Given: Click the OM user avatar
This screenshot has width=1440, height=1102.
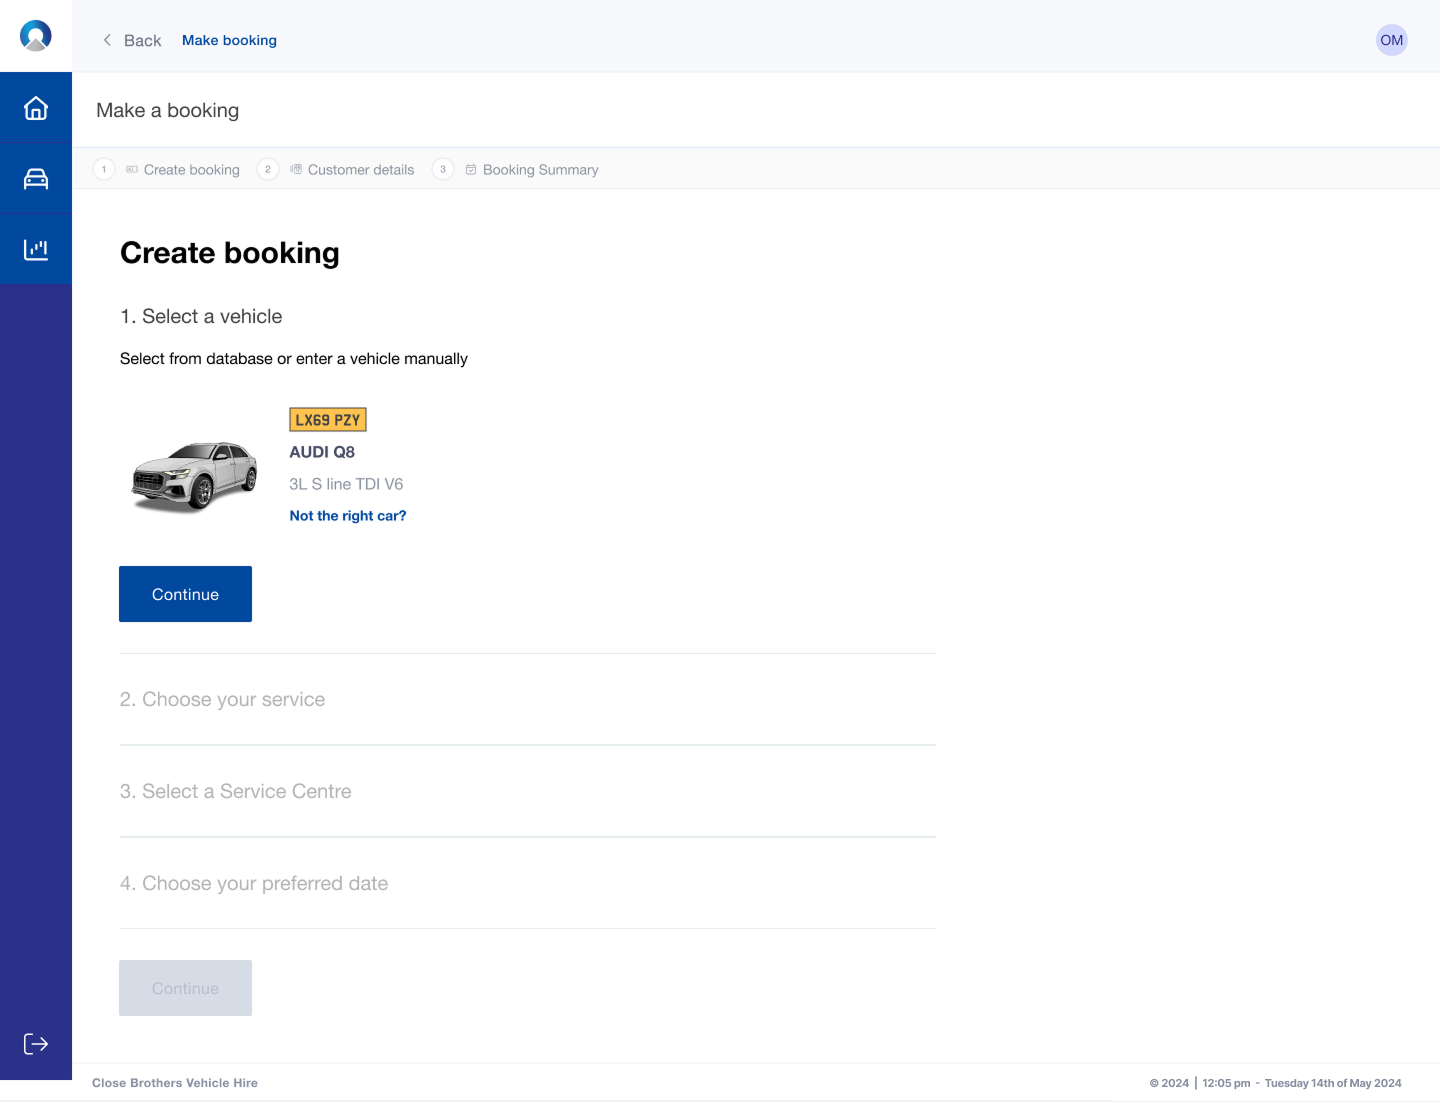Looking at the screenshot, I should coord(1391,40).
